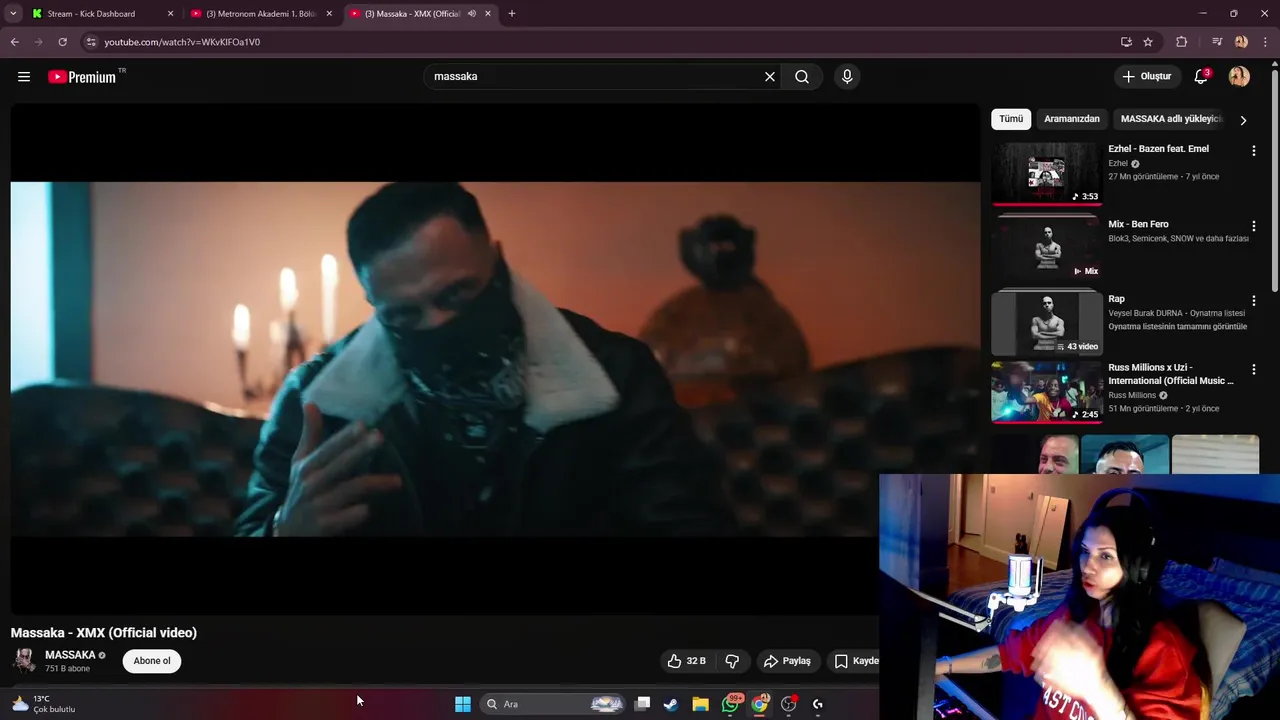This screenshot has width=1280, height=720.
Task: Open options for Mix - Ben Fero
Action: click(1253, 226)
